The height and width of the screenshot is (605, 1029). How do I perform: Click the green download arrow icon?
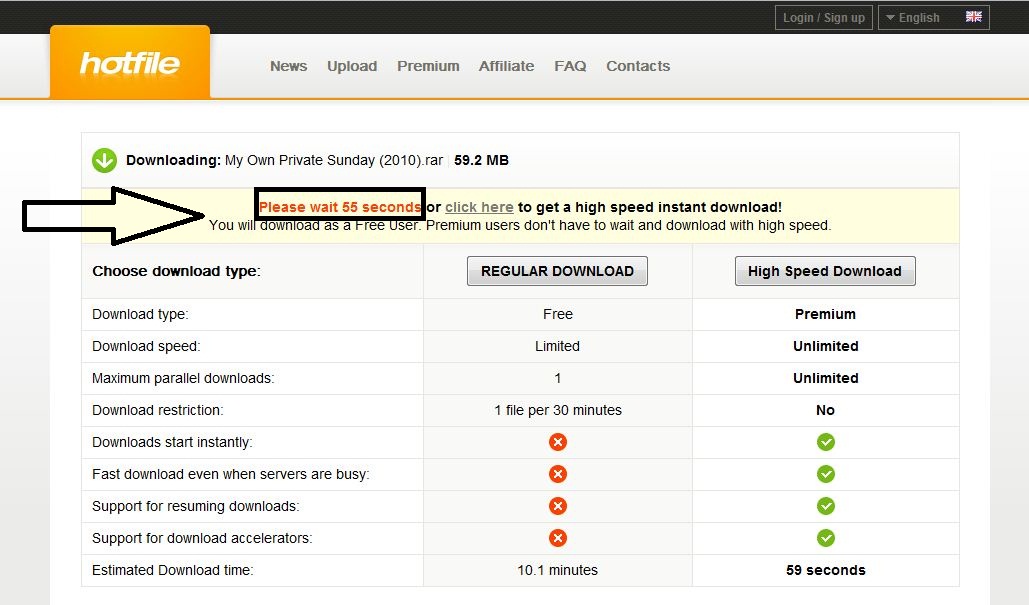tap(104, 160)
